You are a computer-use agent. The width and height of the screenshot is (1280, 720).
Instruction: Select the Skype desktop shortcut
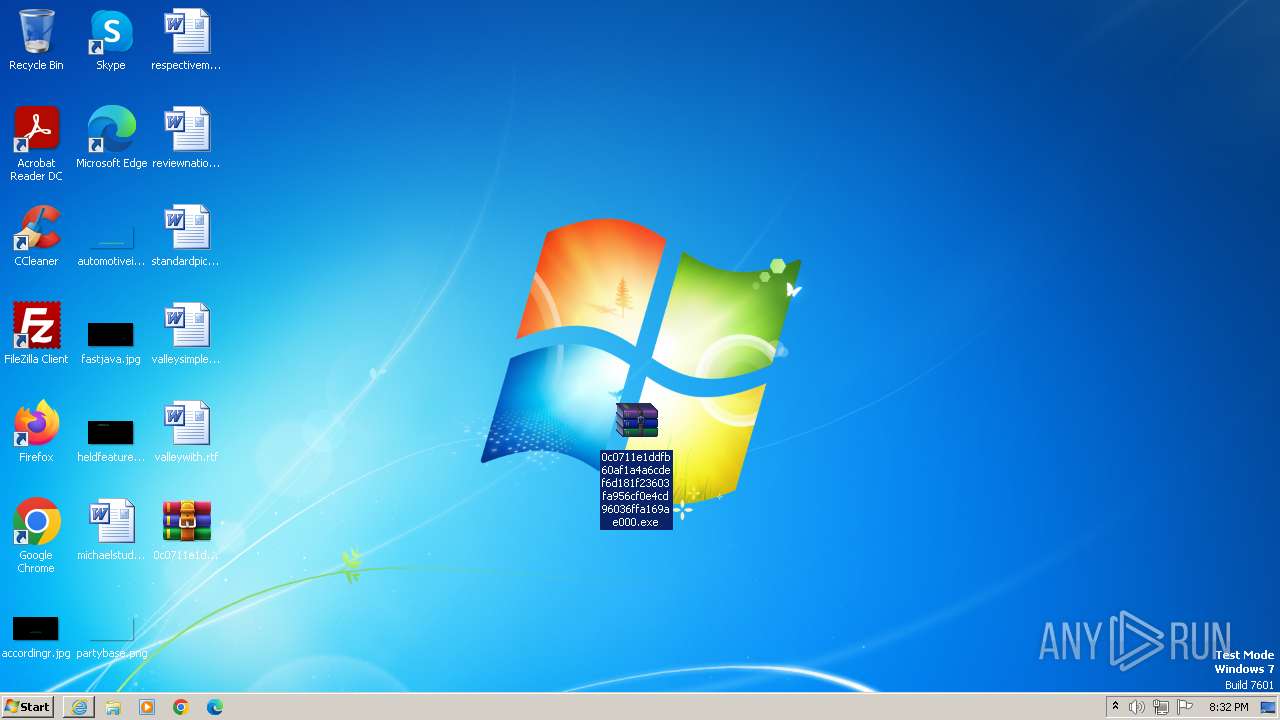click(x=111, y=40)
